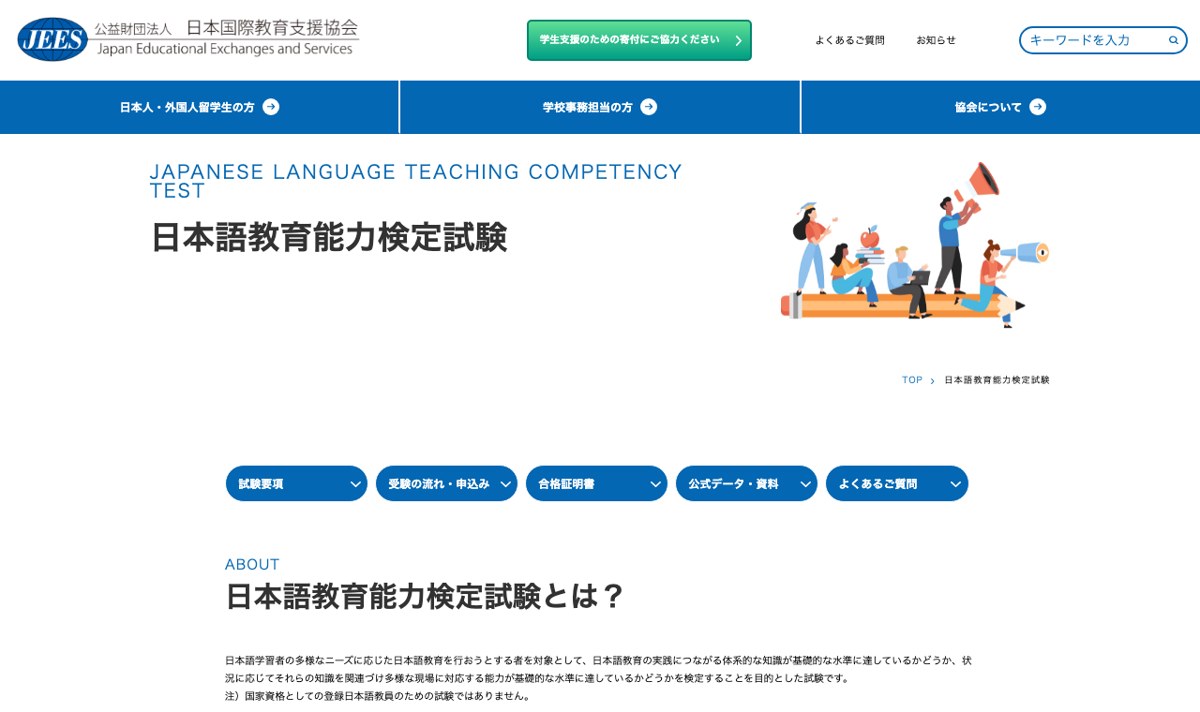This screenshot has width=1200, height=712.
Task: Click arrow icon beside 日本人・外国人留学生の方
Action: (x=271, y=107)
